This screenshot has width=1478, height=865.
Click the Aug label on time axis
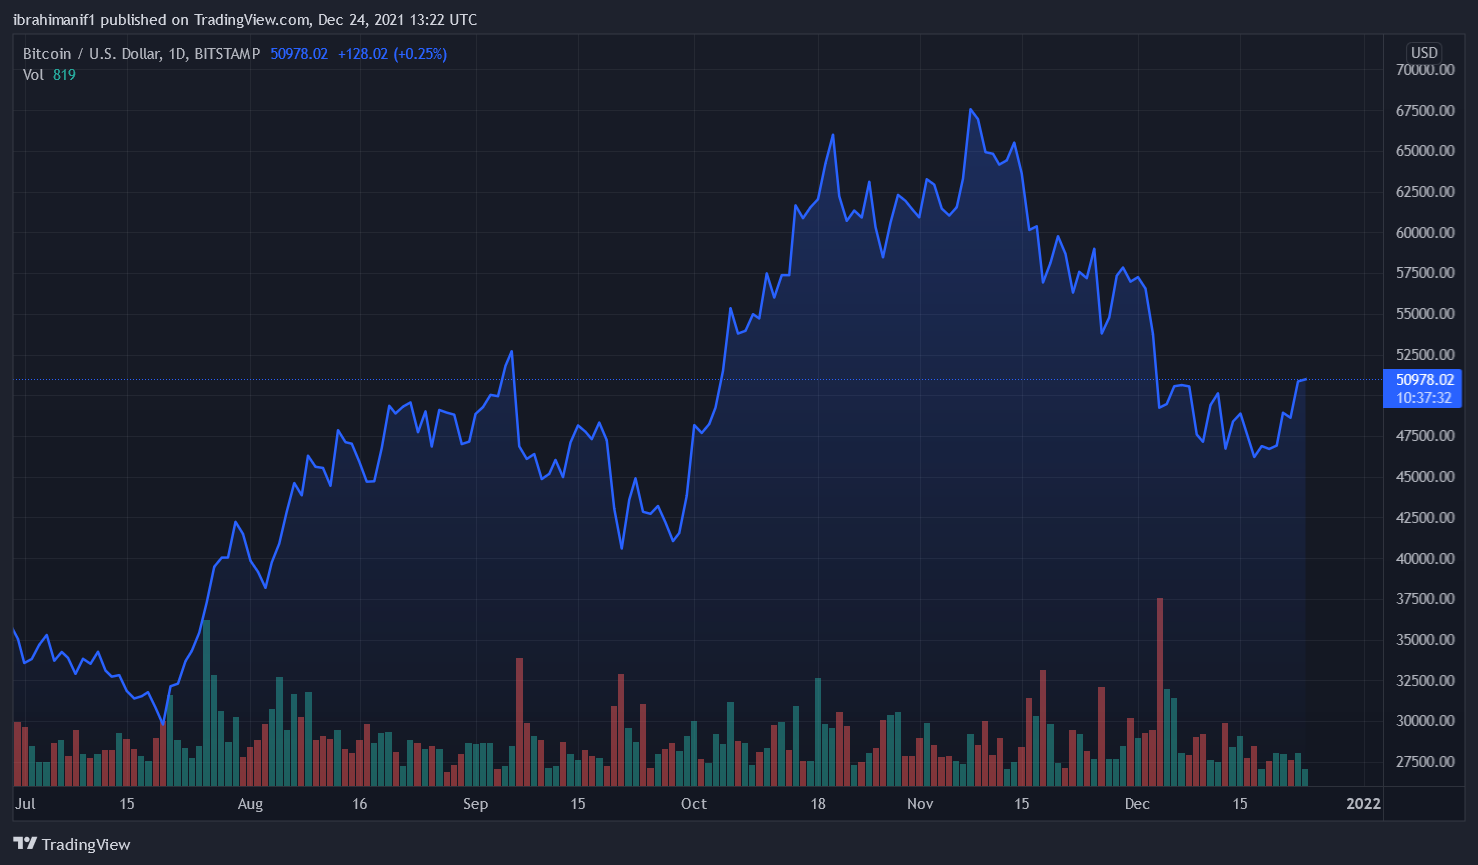pyautogui.click(x=250, y=804)
